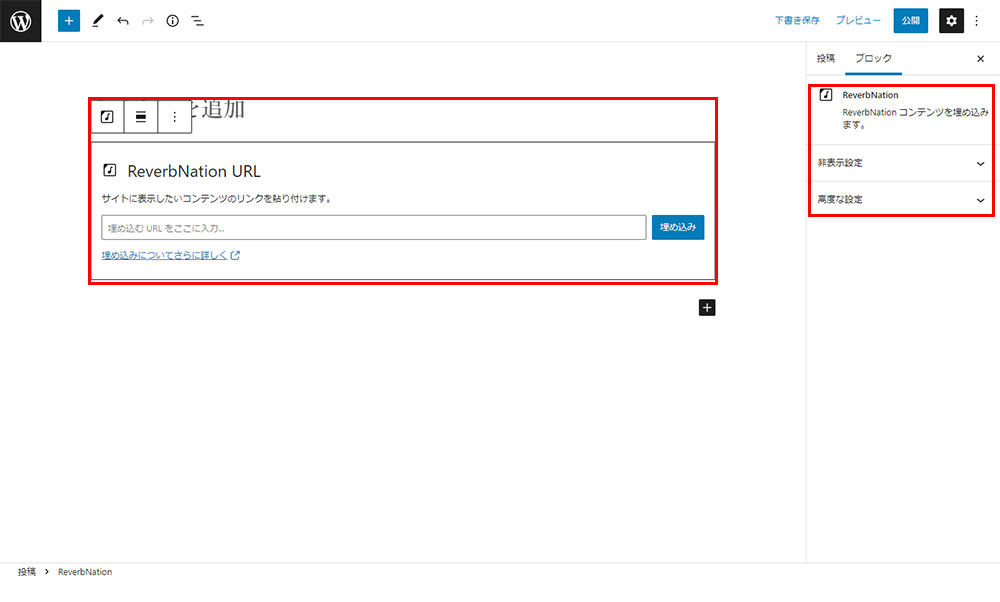
Task: Expand the 非表示設定 panel
Action: pos(900,162)
